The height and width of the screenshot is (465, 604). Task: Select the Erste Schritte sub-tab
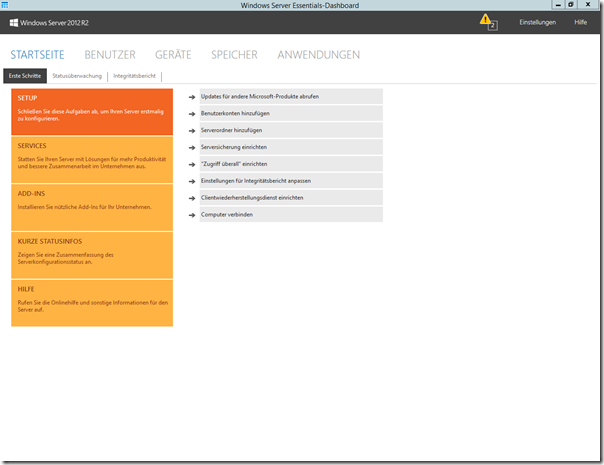point(25,76)
